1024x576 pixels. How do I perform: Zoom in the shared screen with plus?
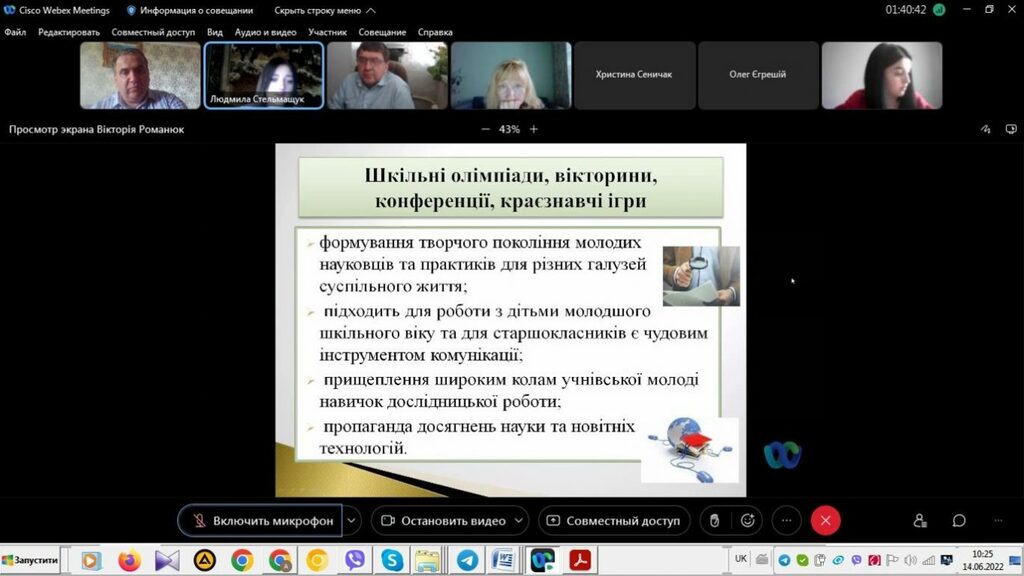click(534, 129)
